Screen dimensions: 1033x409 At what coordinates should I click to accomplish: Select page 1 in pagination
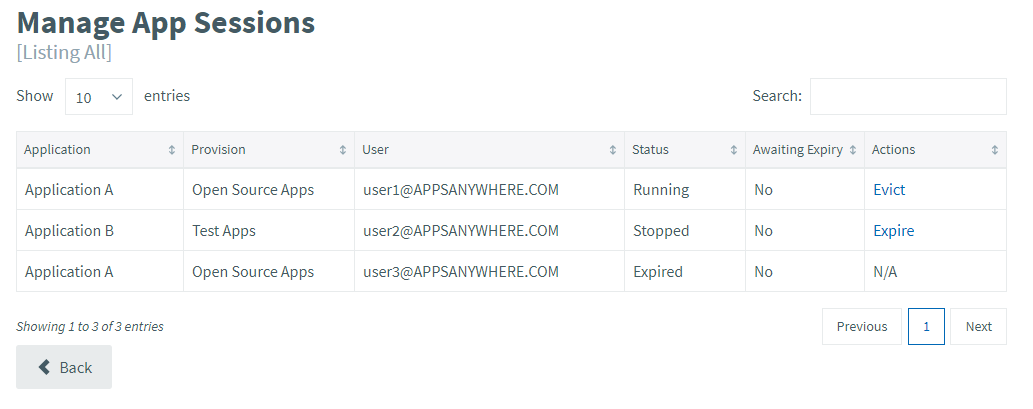pos(926,327)
